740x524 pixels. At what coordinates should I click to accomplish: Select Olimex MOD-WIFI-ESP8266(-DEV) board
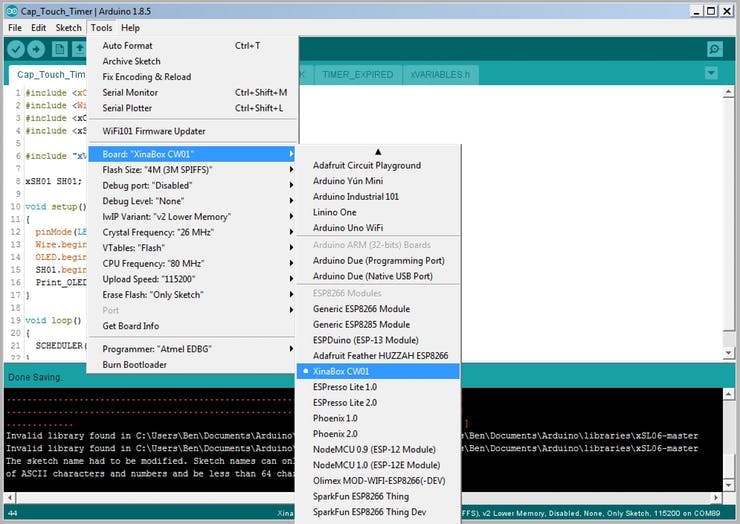tap(378, 481)
